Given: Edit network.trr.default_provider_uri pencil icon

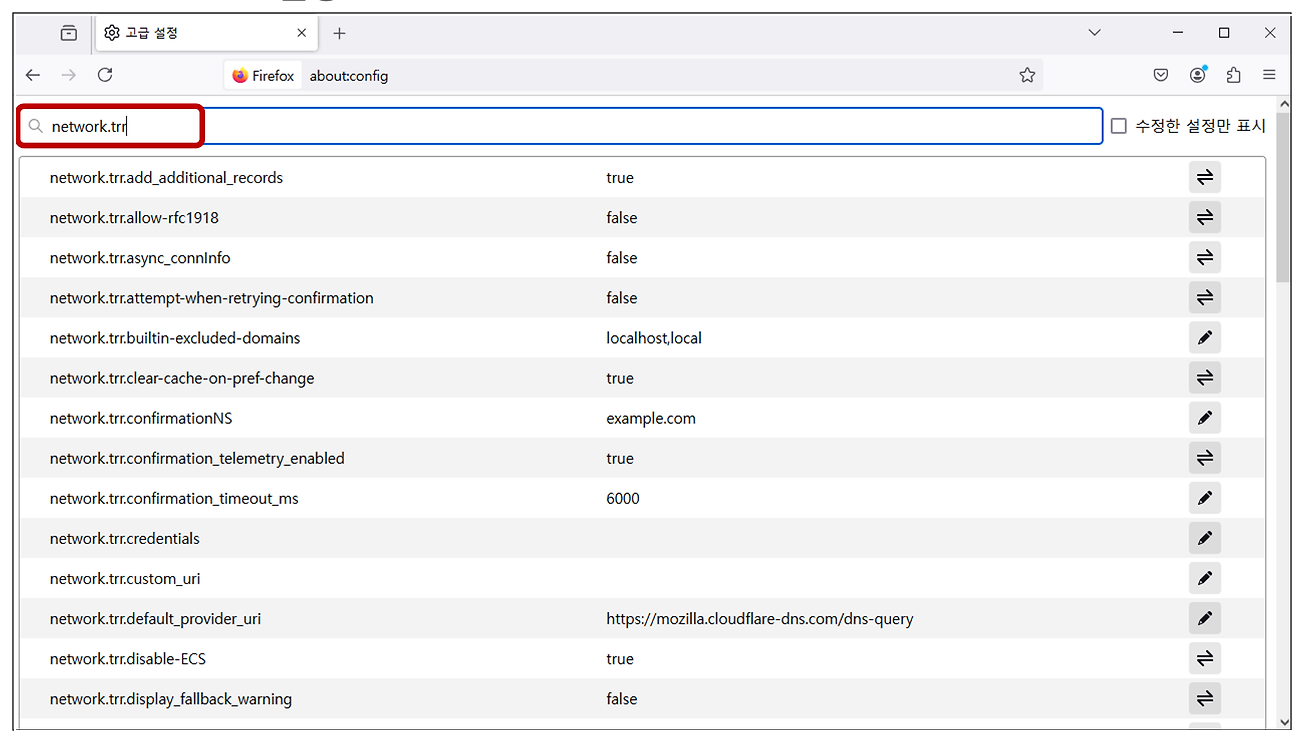Looking at the screenshot, I should pyautogui.click(x=1205, y=618).
